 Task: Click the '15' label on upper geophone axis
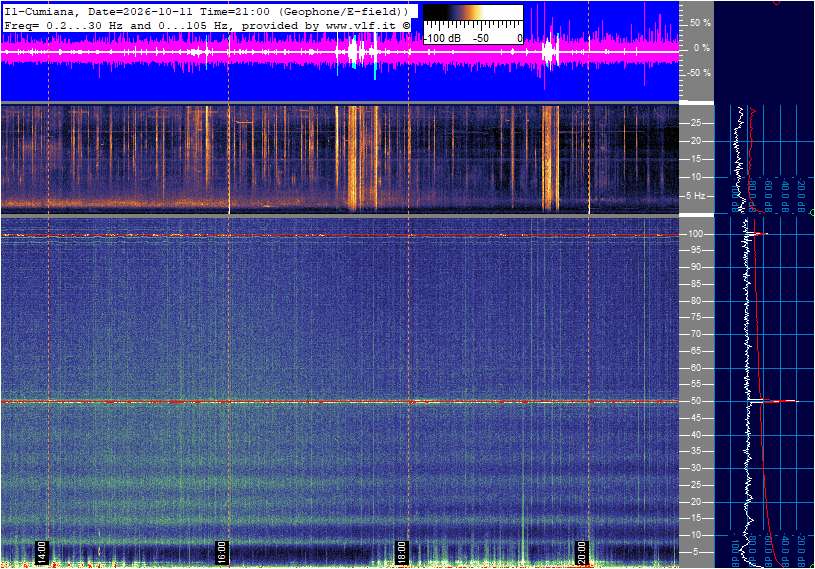pos(695,159)
